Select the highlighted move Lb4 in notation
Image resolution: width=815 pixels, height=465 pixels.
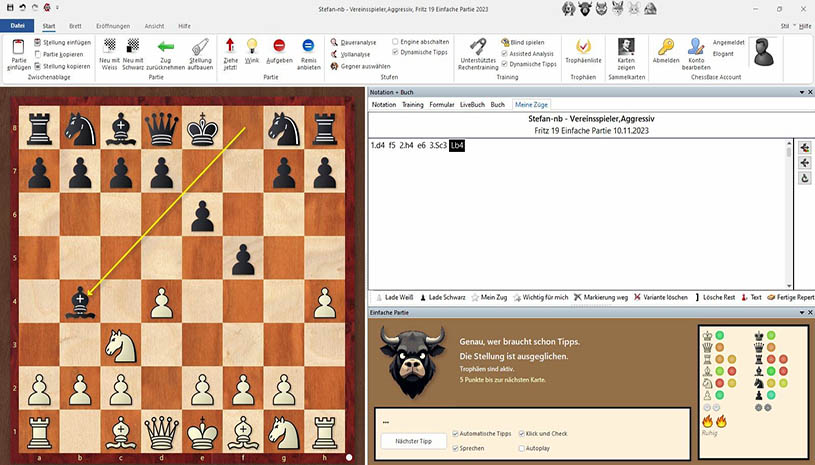pos(457,146)
